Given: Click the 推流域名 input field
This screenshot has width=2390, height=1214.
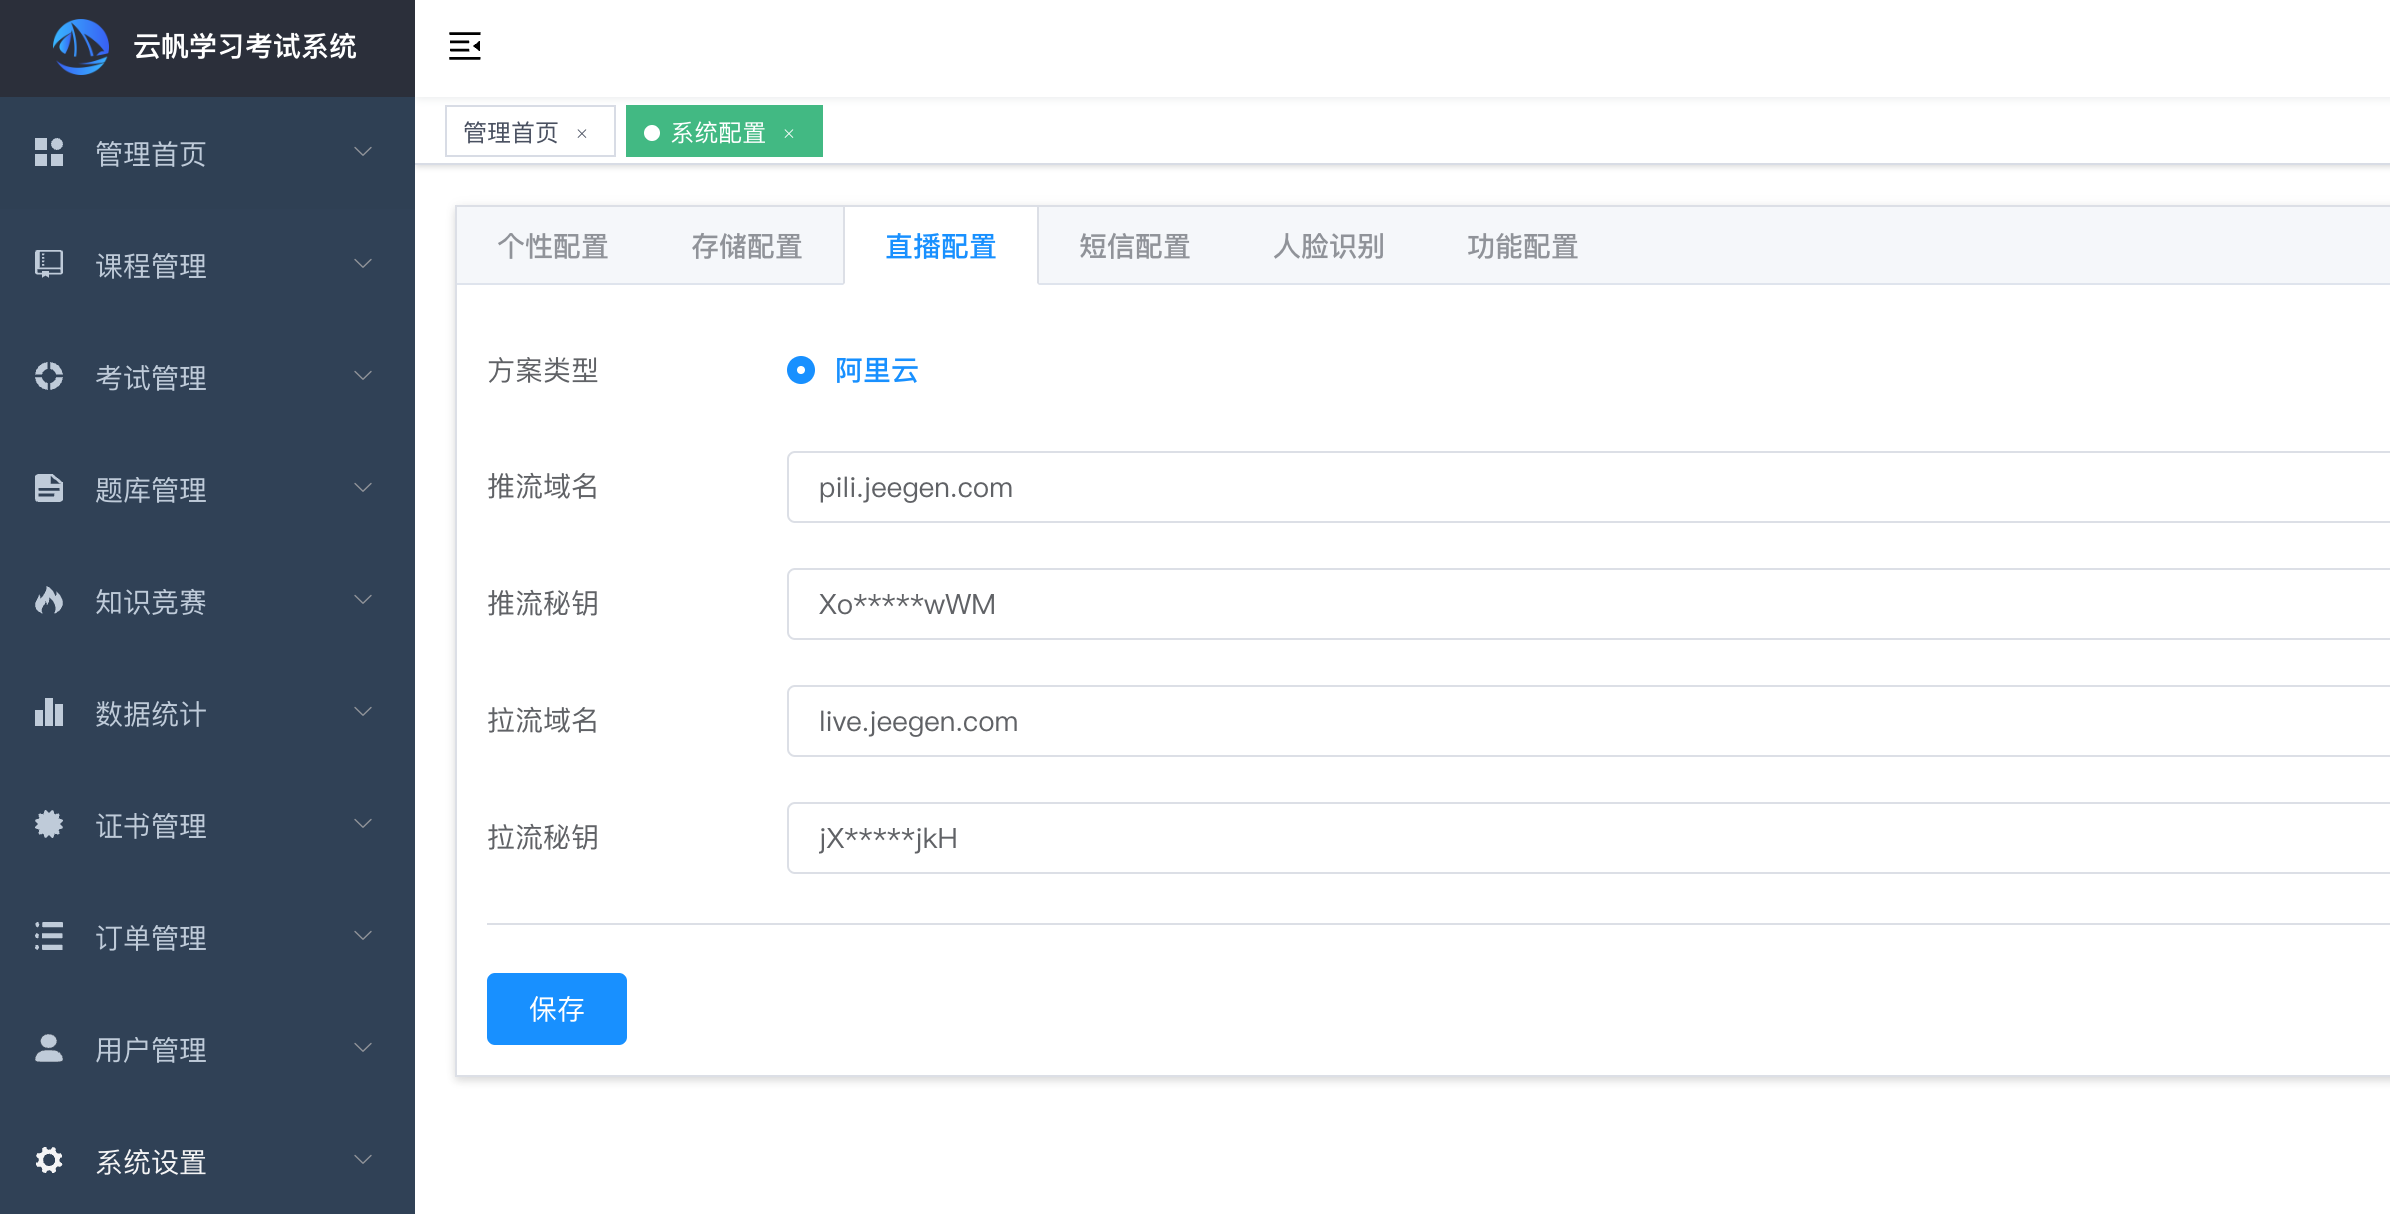Looking at the screenshot, I should point(1588,487).
